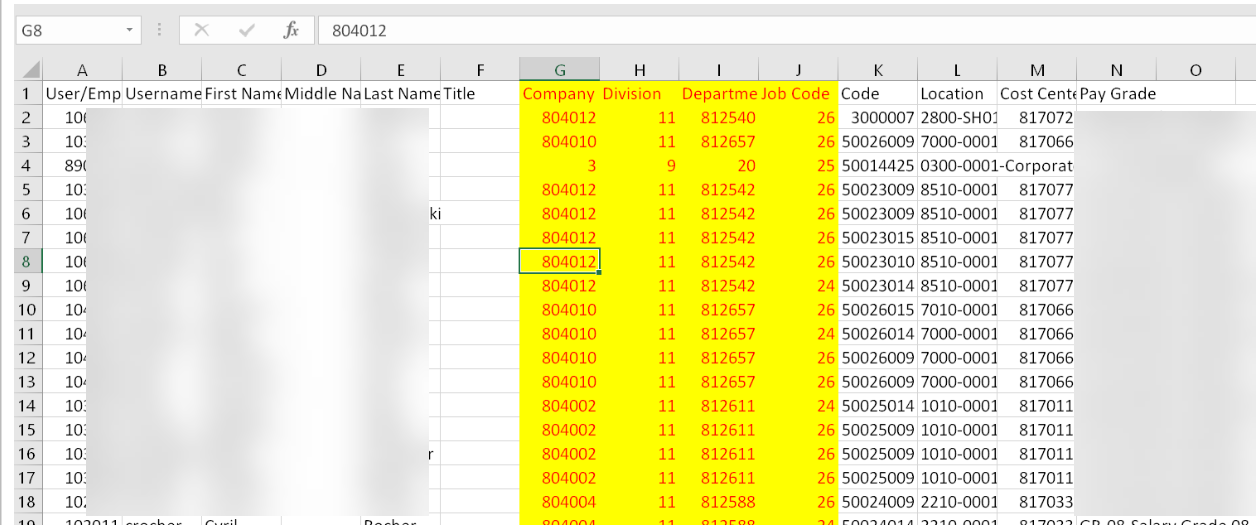This screenshot has height=525, width=1256.
Task: Open the Name Box dropdown arrow
Action: coord(130,31)
